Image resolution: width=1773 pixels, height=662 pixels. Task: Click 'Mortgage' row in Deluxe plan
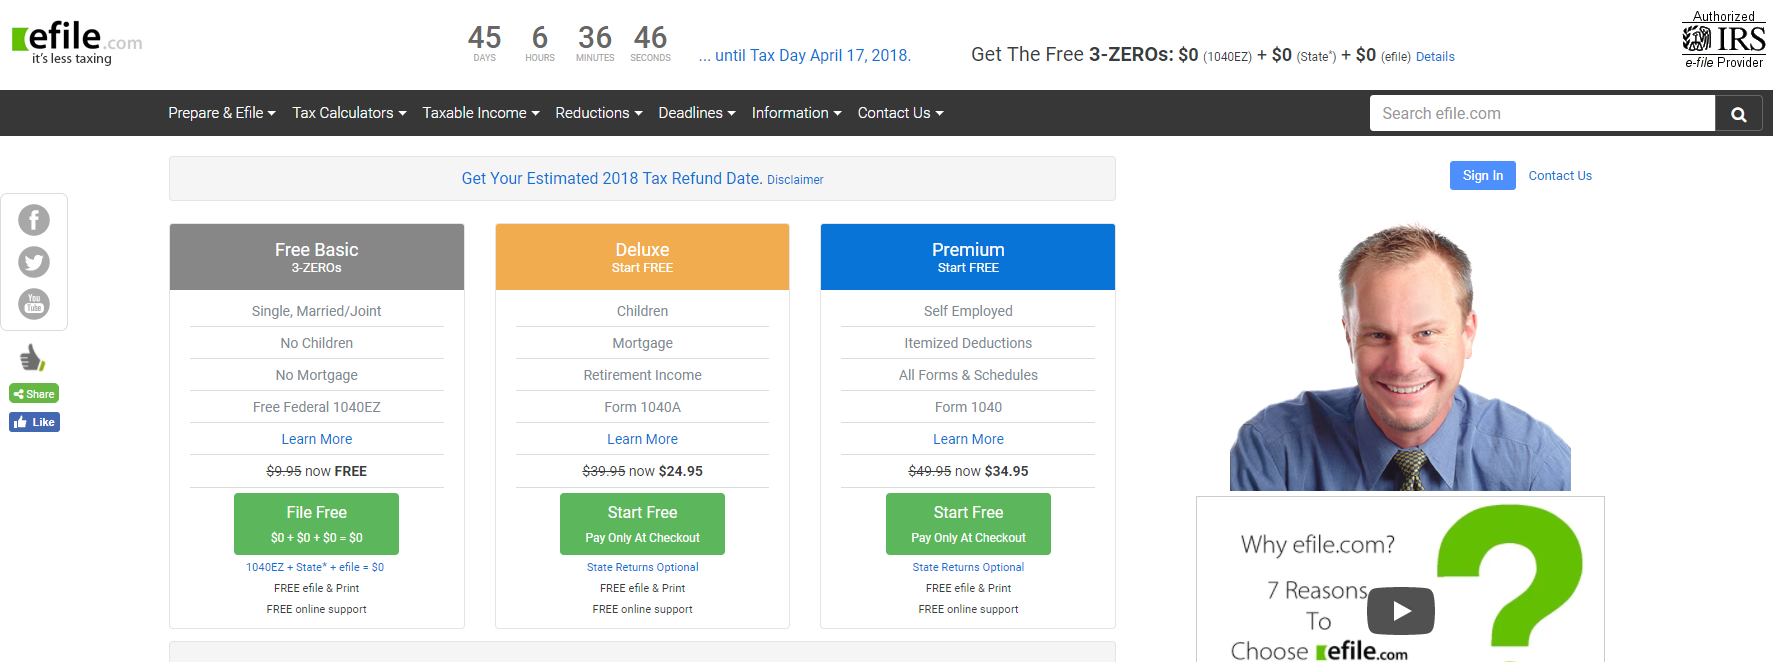pyautogui.click(x=642, y=343)
